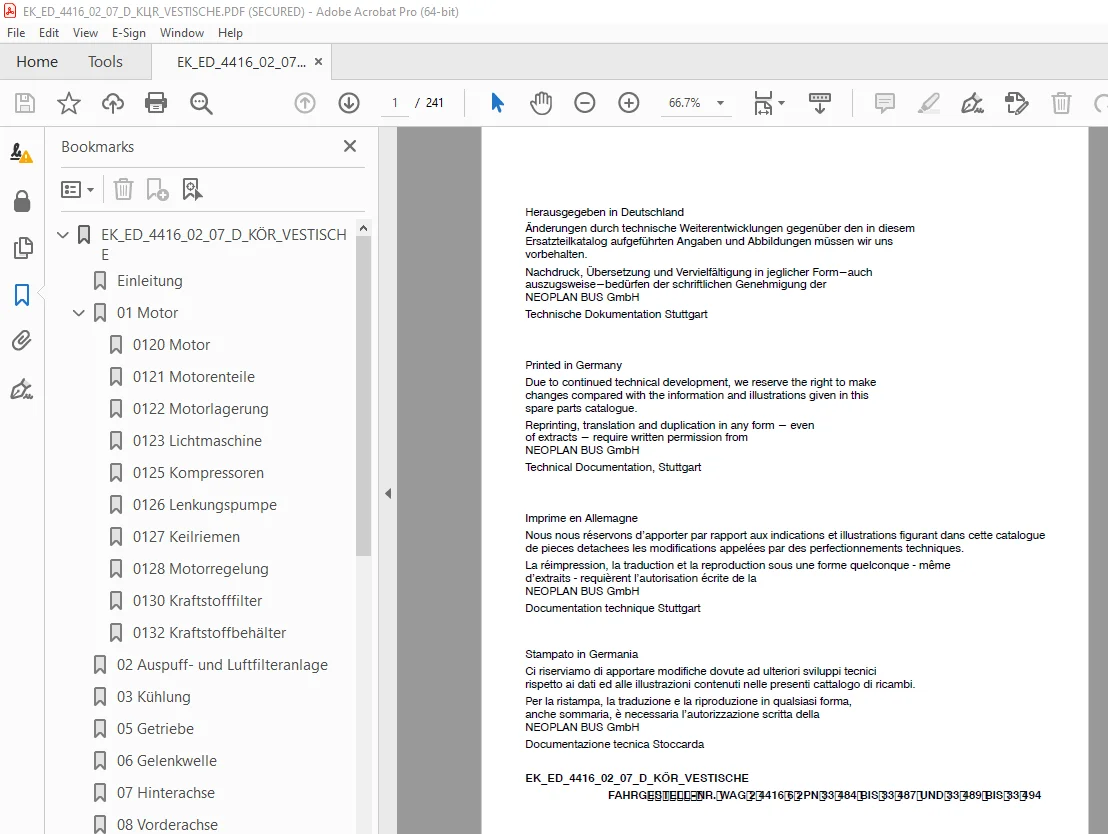Viewport: 1108px width, 834px height.
Task: Add document to starred favorites
Action: click(69, 103)
